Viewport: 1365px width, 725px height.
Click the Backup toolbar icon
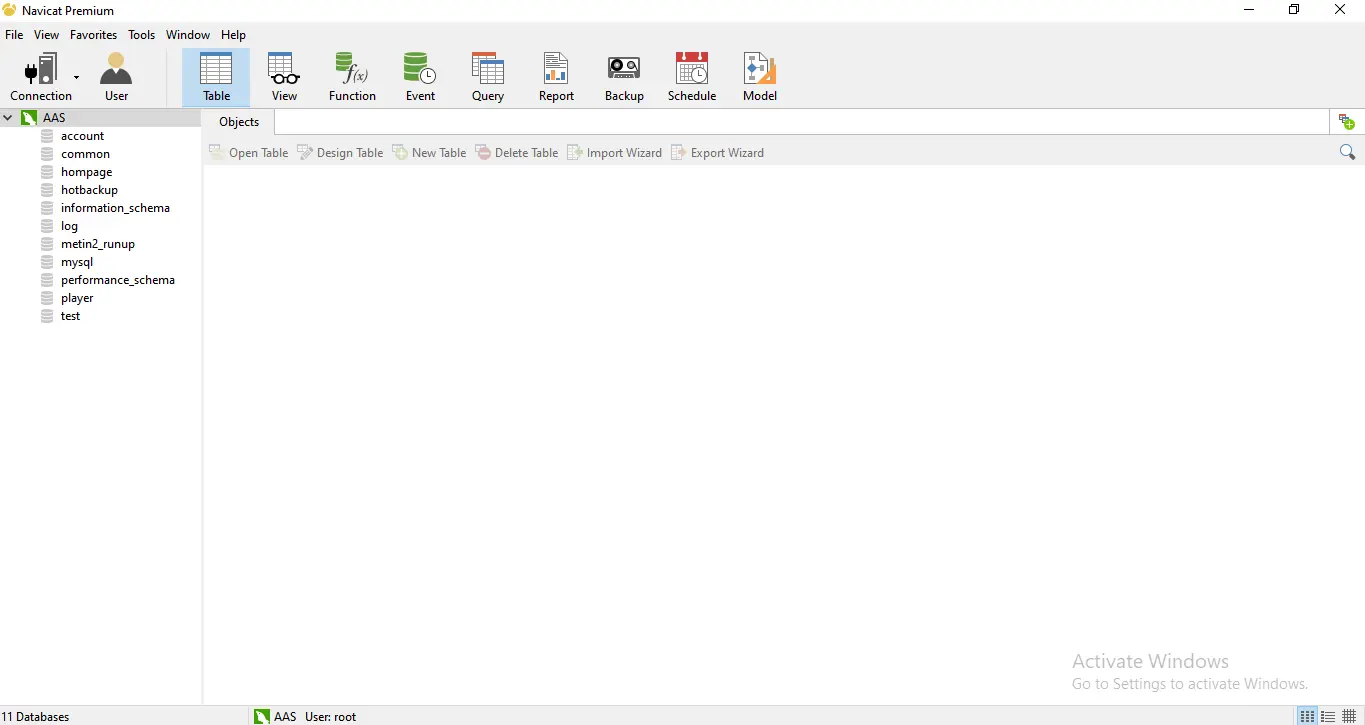624,77
